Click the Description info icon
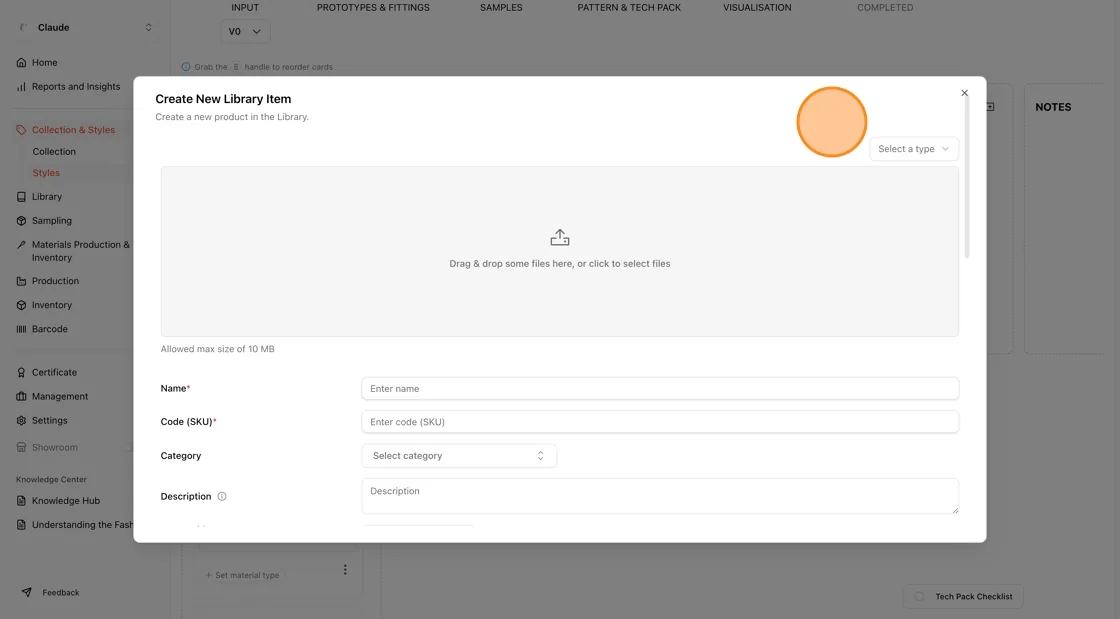 (x=222, y=496)
